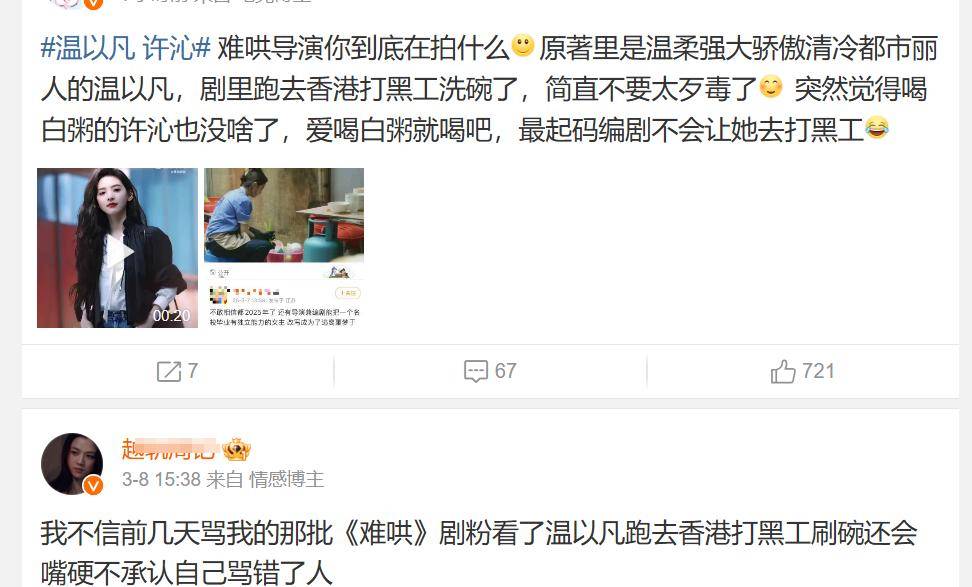This screenshot has width=972, height=587.
Task: Open the #温以凡 许沁# hashtag link
Action: coord(126,48)
